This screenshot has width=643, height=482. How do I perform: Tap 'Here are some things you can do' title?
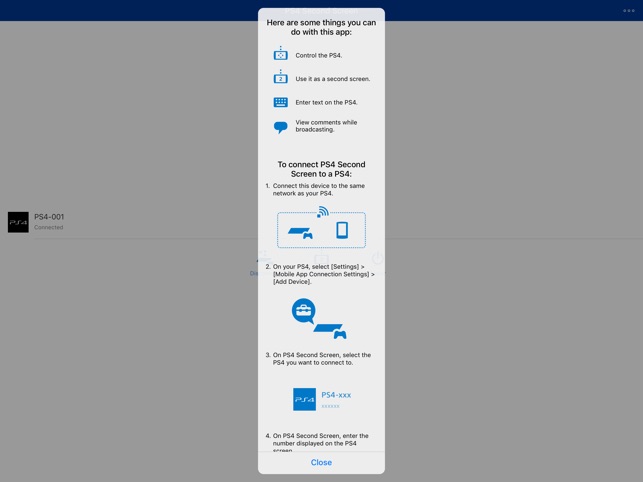tap(321, 25)
